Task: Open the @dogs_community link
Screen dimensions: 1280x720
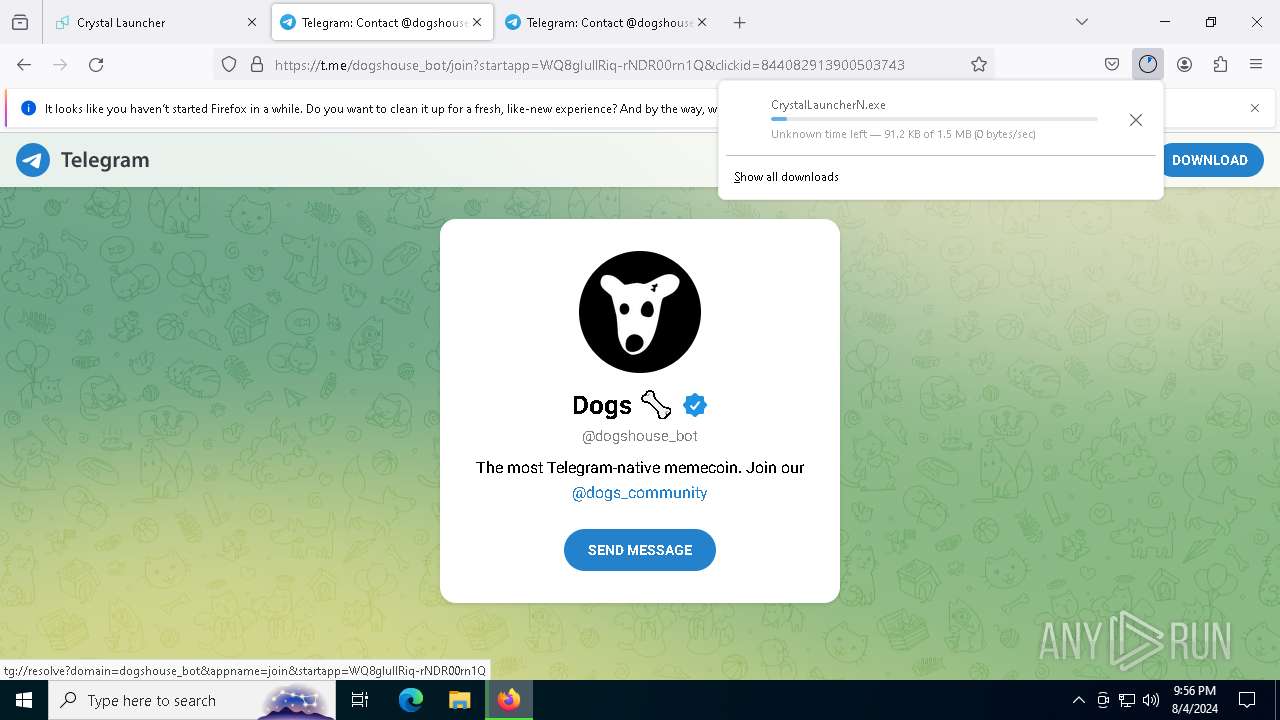Action: tap(640, 493)
